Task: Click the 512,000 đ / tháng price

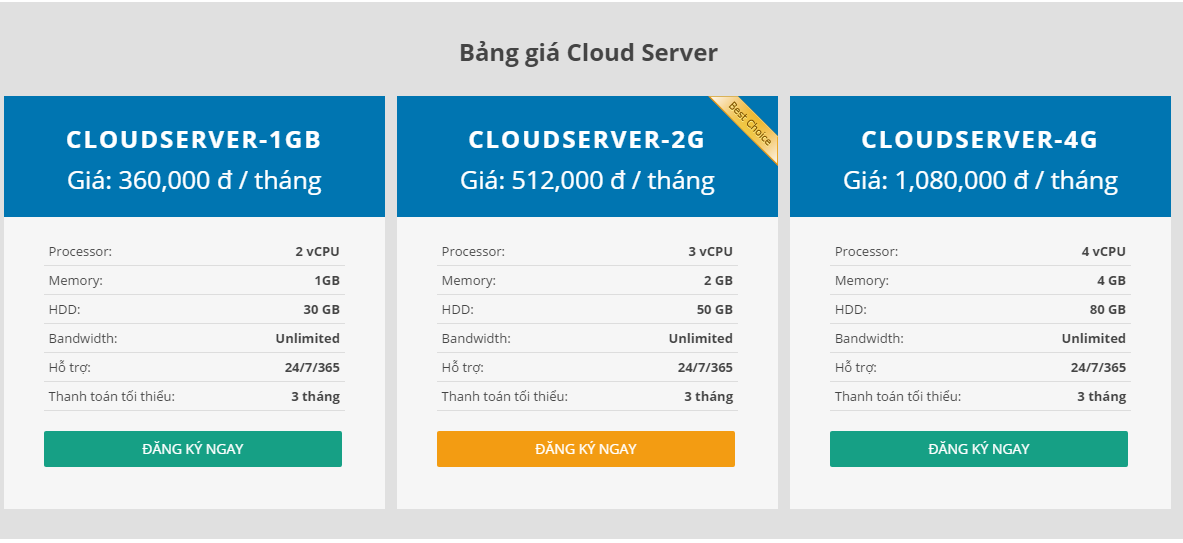Action: tap(613, 180)
